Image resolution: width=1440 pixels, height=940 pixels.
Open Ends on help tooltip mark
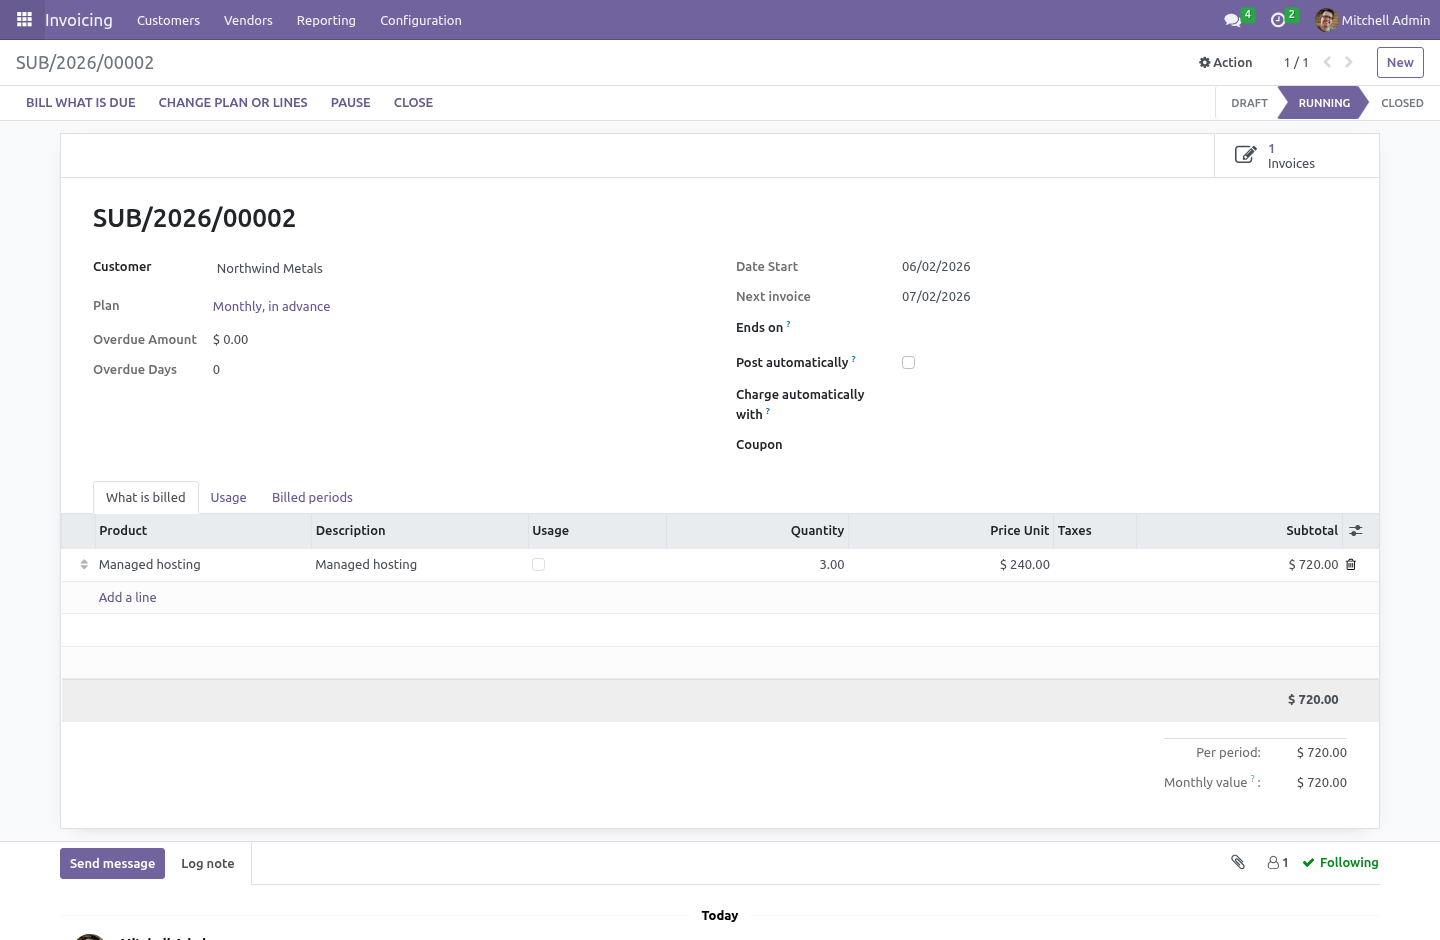[788, 323]
